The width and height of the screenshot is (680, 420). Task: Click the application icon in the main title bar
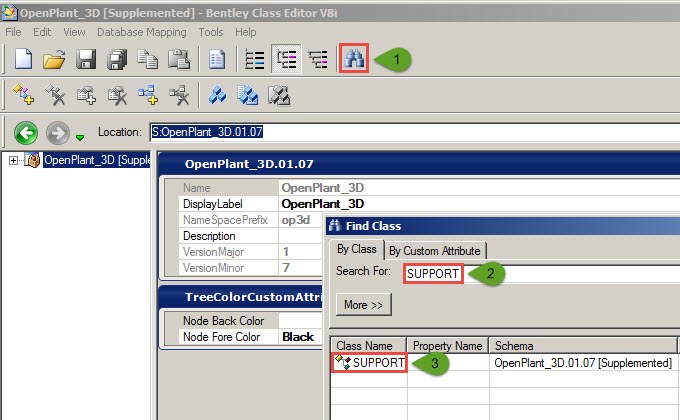pyautogui.click(x=9, y=13)
